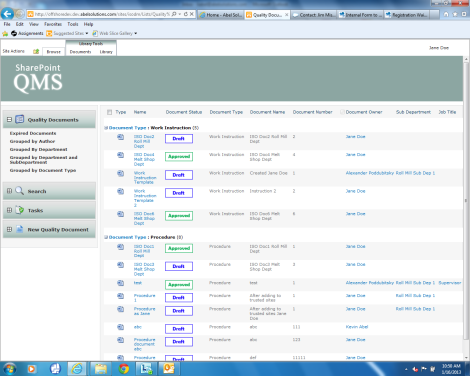This screenshot has width=470, height=376.
Task: Click the document number '11111' cell
Action: pyautogui.click(x=299, y=358)
